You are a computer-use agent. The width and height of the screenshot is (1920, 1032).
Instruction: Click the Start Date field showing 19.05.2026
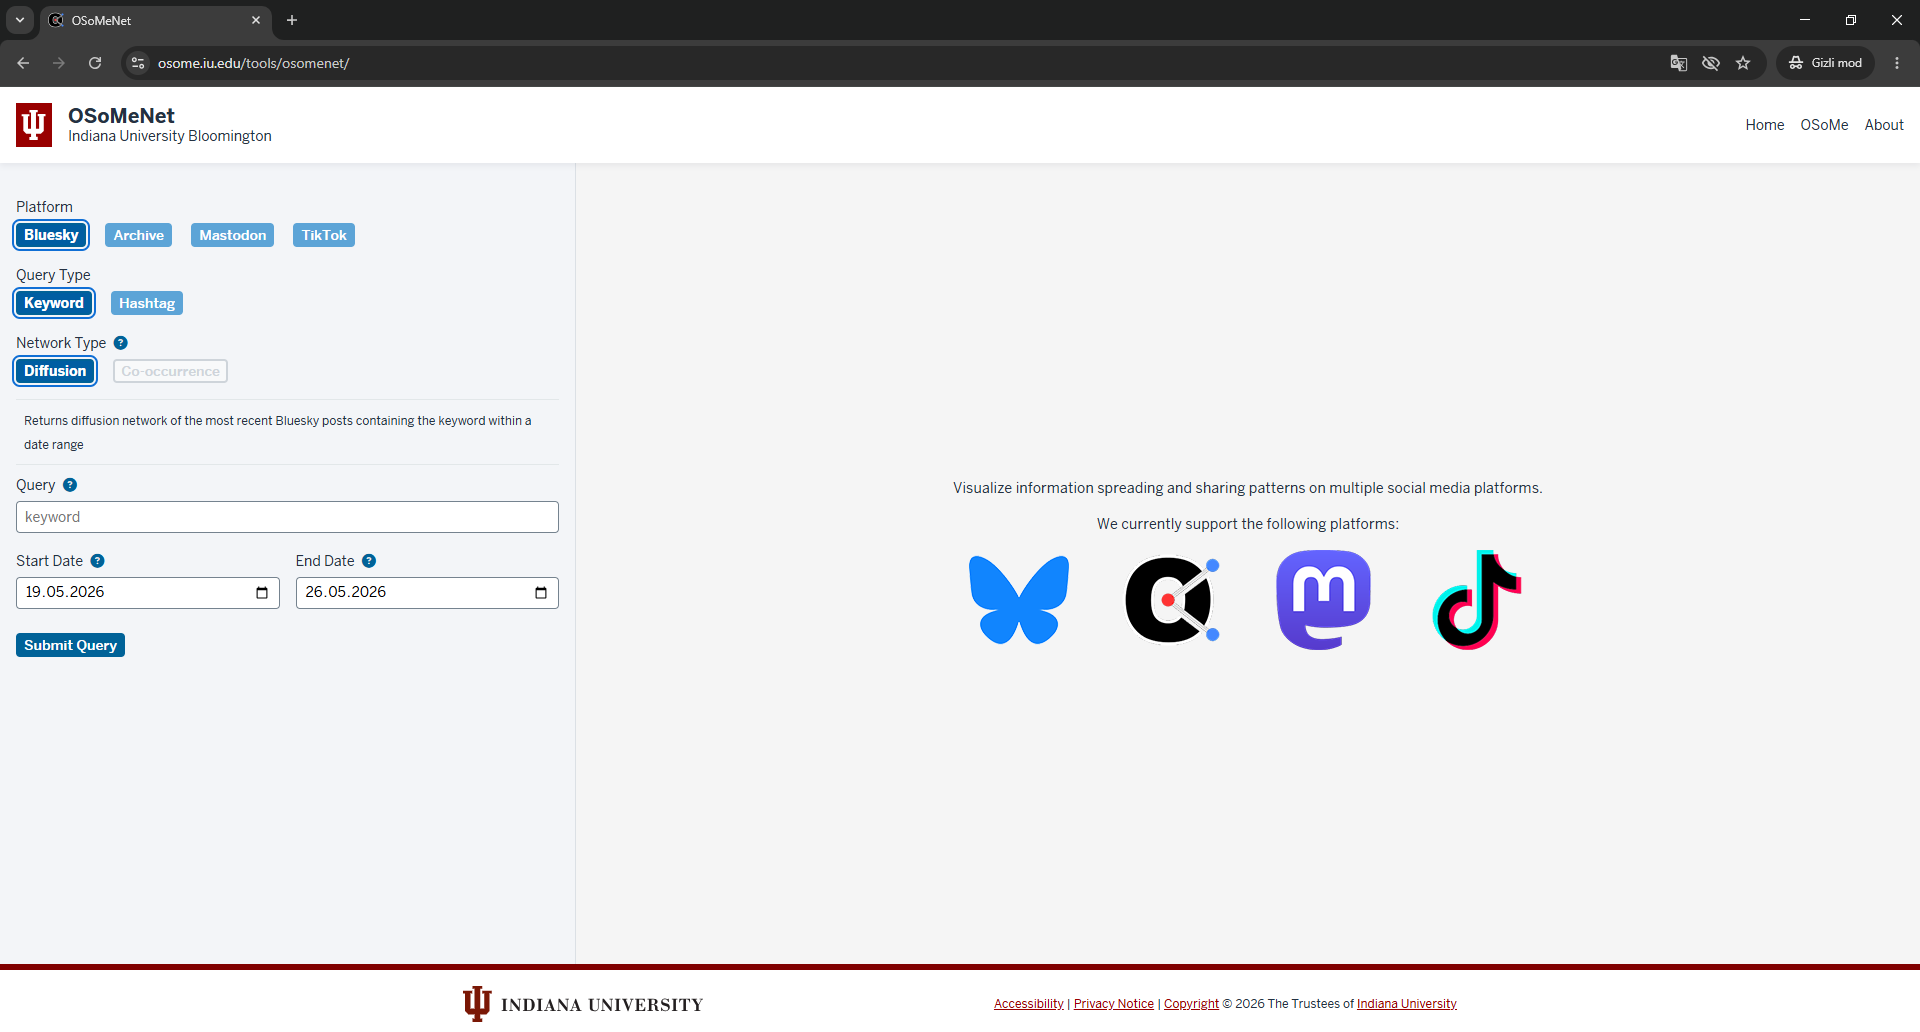point(148,593)
